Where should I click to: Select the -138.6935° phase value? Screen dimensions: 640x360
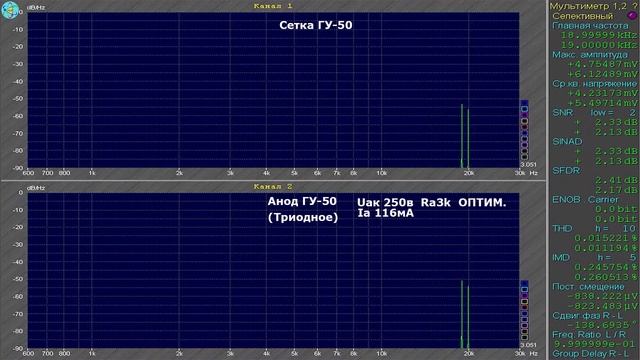602,325
